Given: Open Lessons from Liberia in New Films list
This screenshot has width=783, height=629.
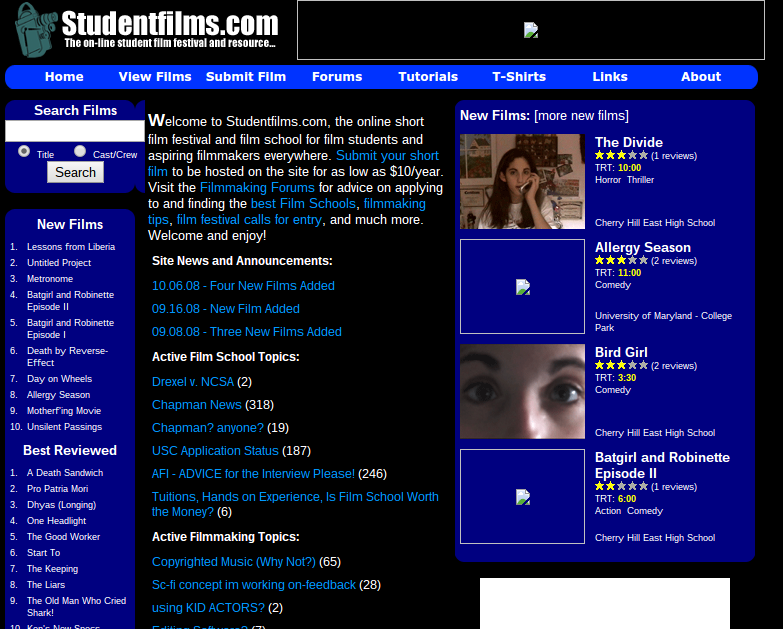Looking at the screenshot, I should pos(71,247).
